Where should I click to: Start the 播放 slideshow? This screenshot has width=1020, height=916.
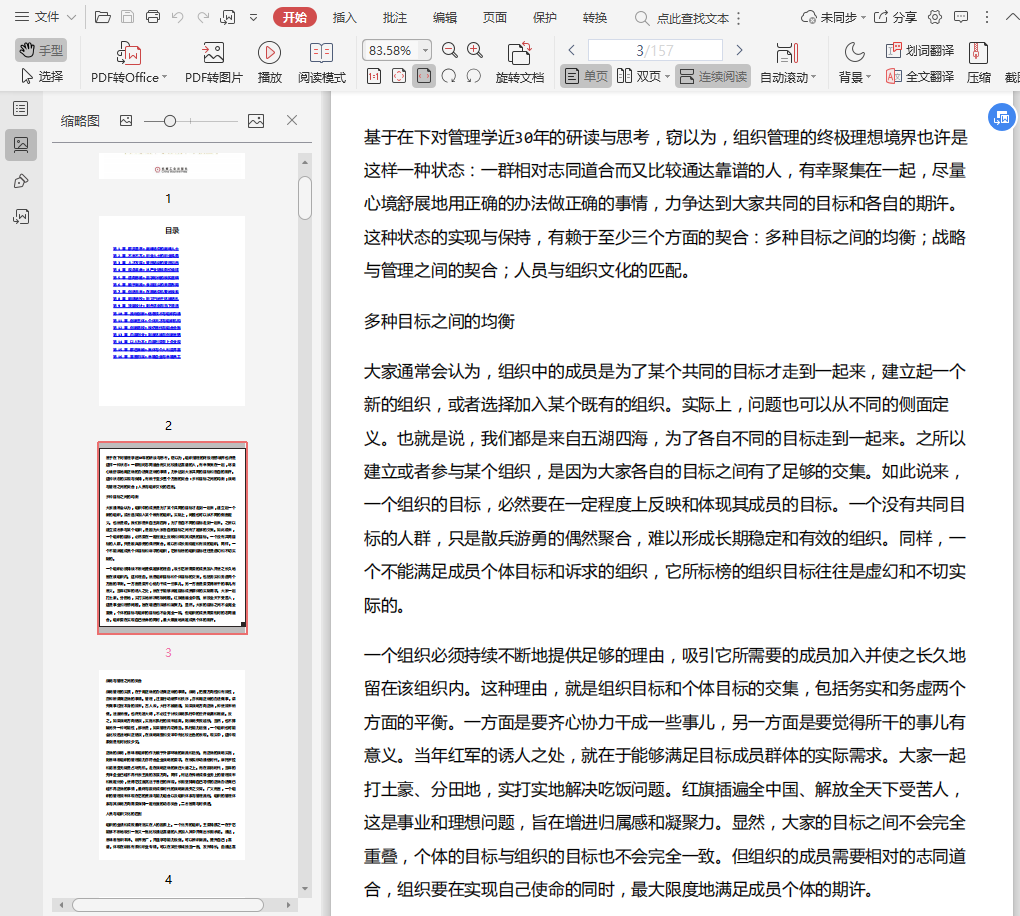pos(269,54)
